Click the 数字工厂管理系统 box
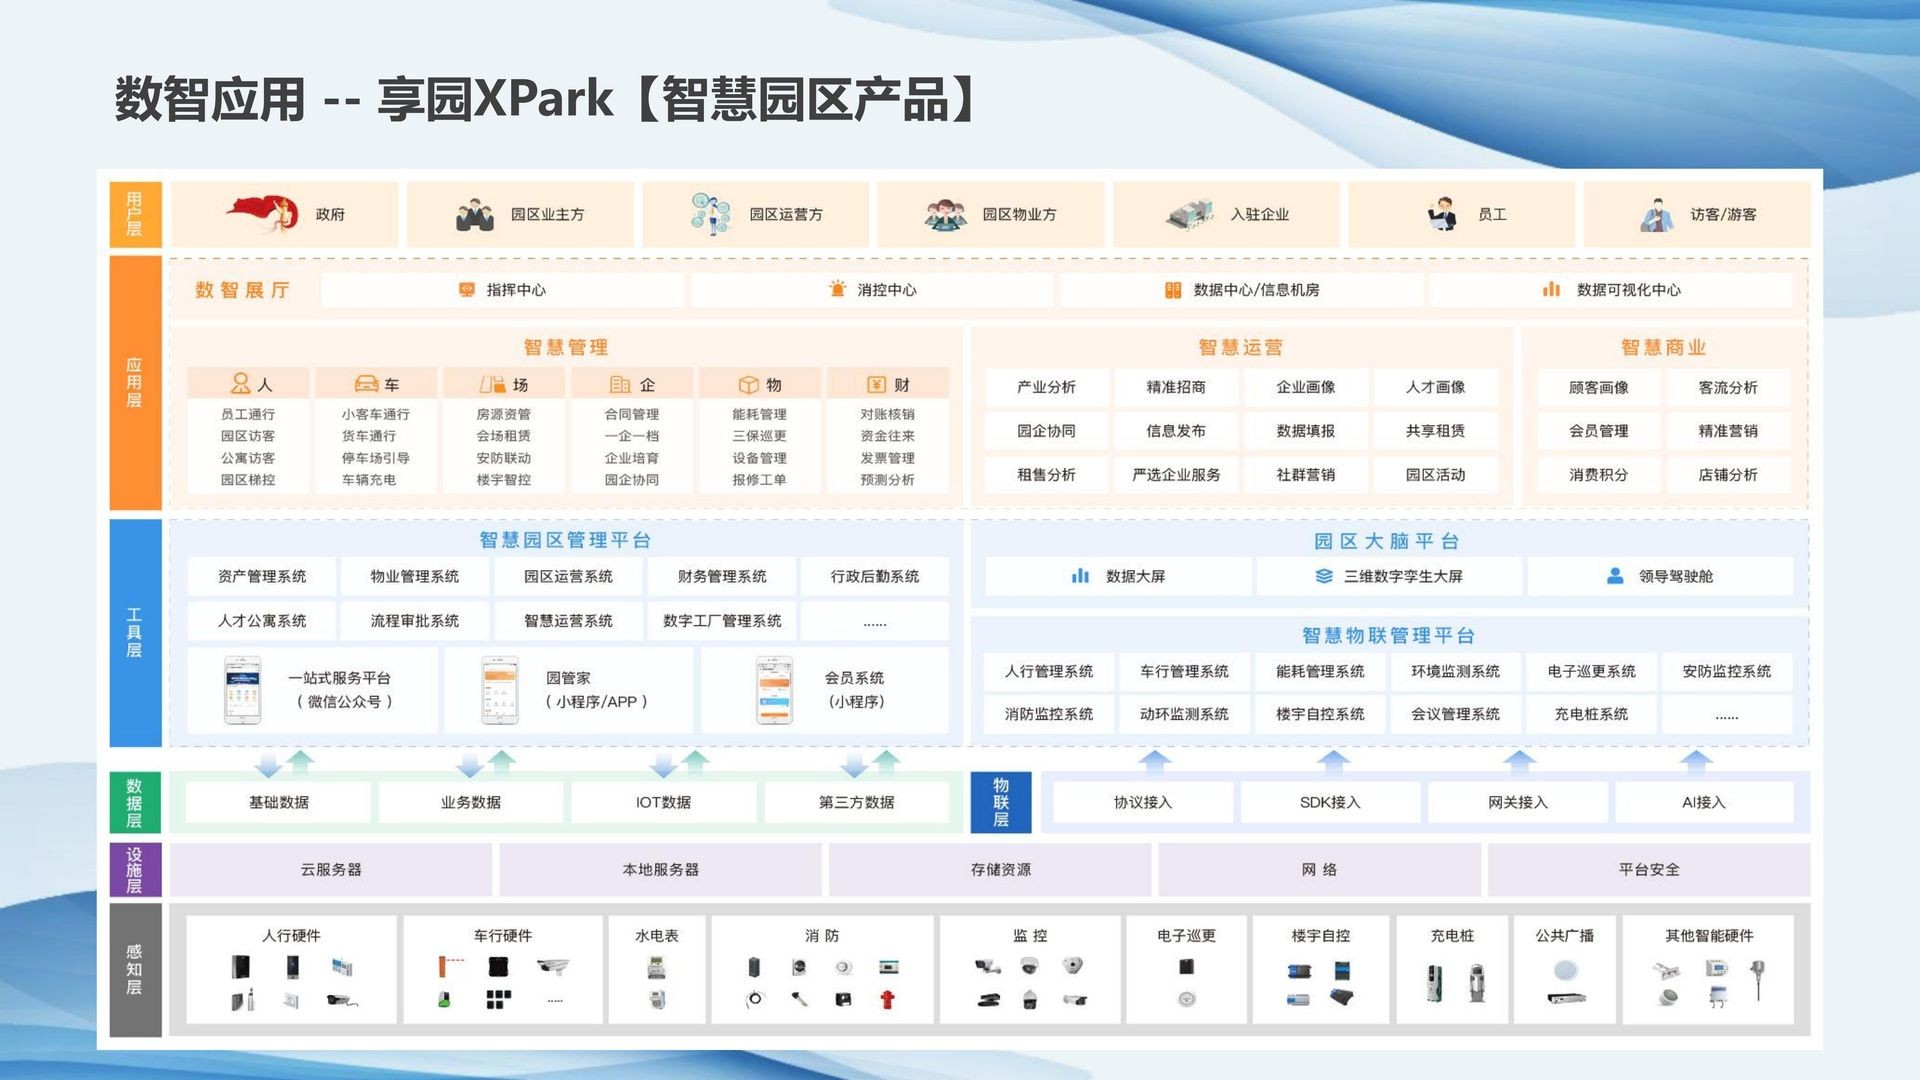1920x1080 pixels. pos(722,621)
